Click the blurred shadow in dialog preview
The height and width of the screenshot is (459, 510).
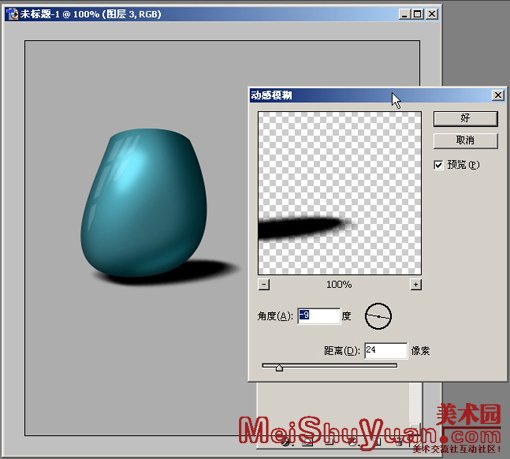tap(302, 228)
